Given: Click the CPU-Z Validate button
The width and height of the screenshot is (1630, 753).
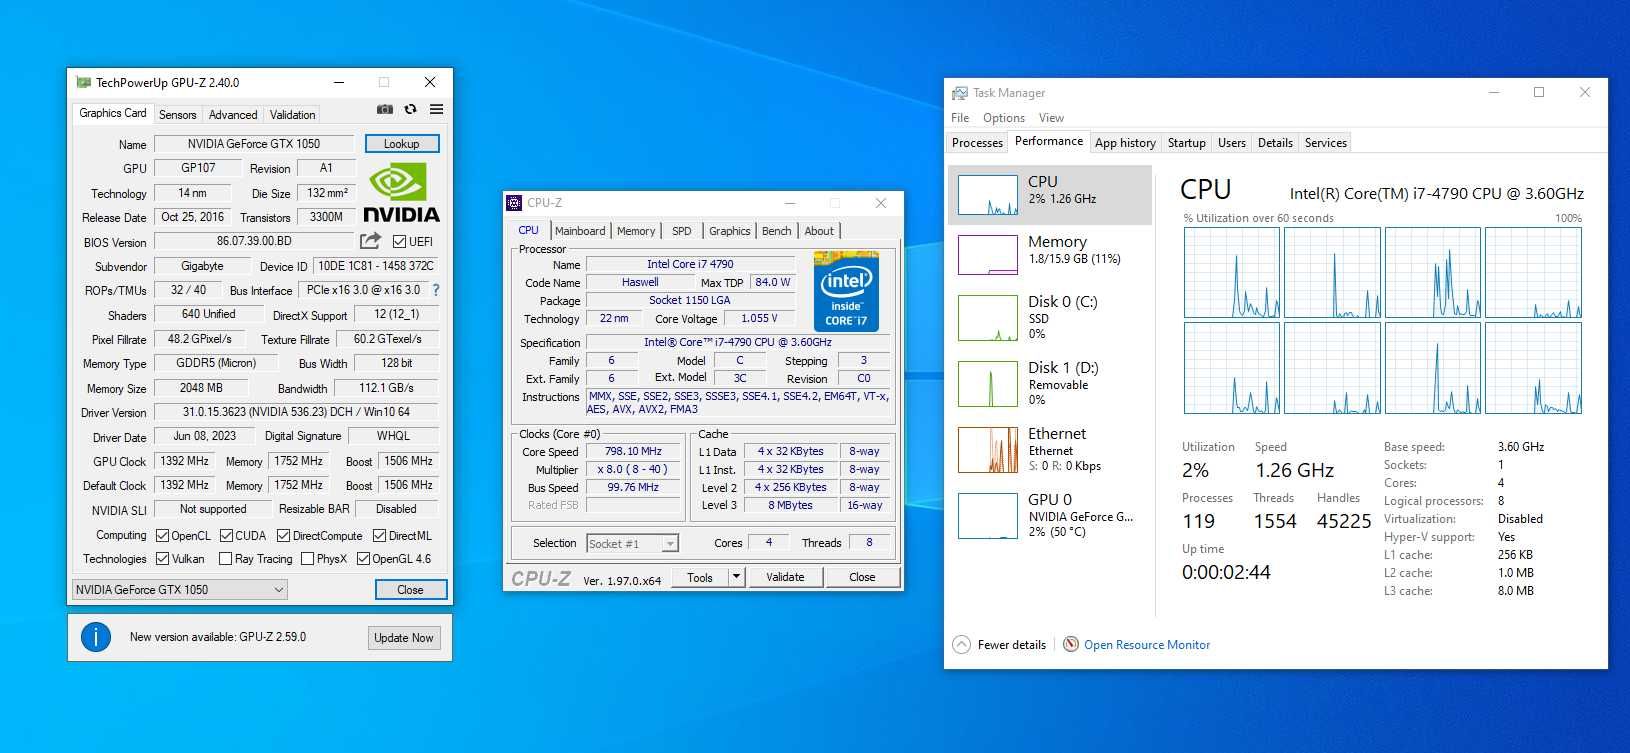Looking at the screenshot, I should click(x=785, y=577).
